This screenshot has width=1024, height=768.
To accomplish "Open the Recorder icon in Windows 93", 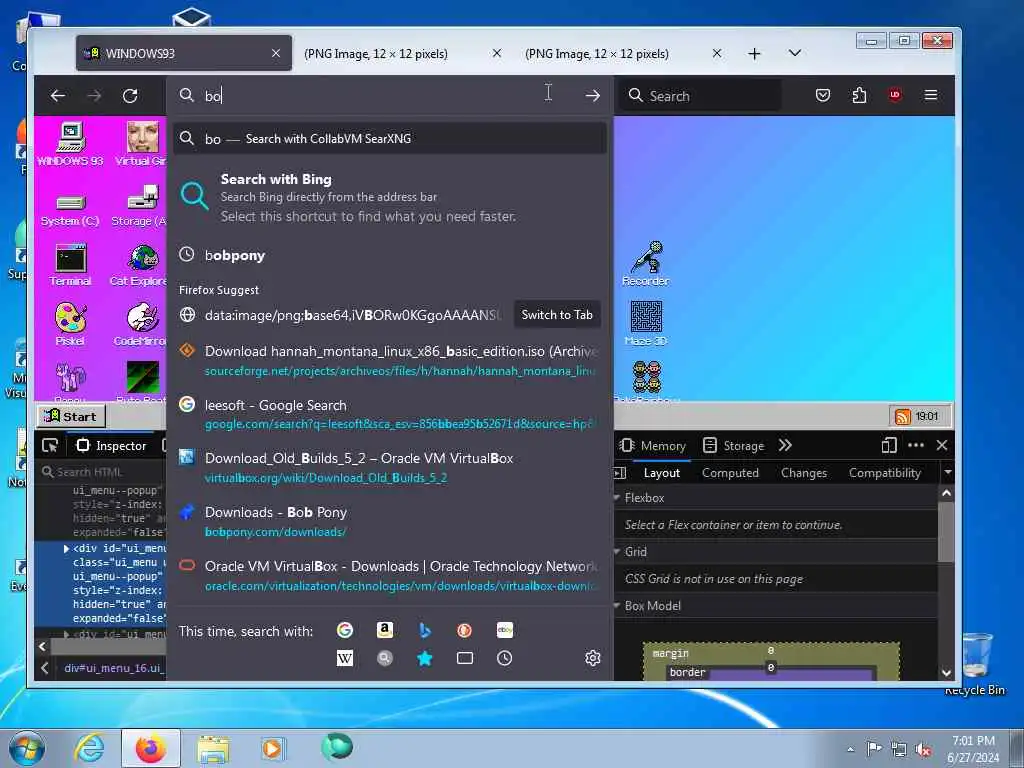I will point(646,264).
